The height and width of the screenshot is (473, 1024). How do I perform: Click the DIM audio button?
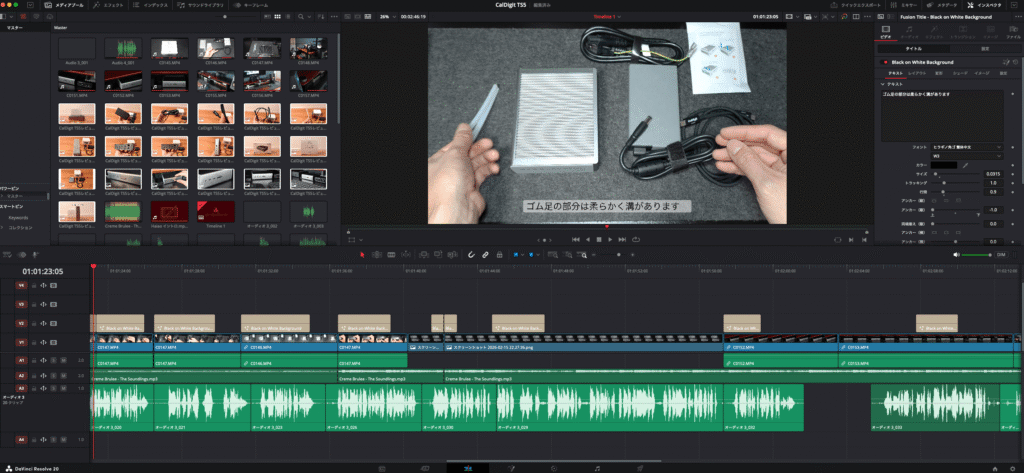point(1000,254)
